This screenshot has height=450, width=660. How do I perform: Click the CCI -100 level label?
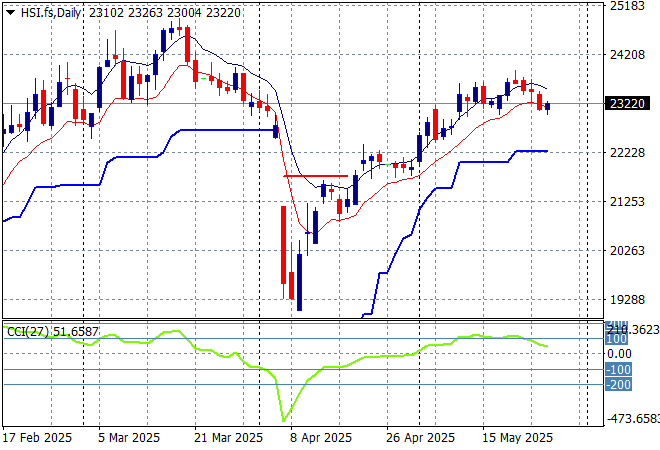tap(618, 370)
